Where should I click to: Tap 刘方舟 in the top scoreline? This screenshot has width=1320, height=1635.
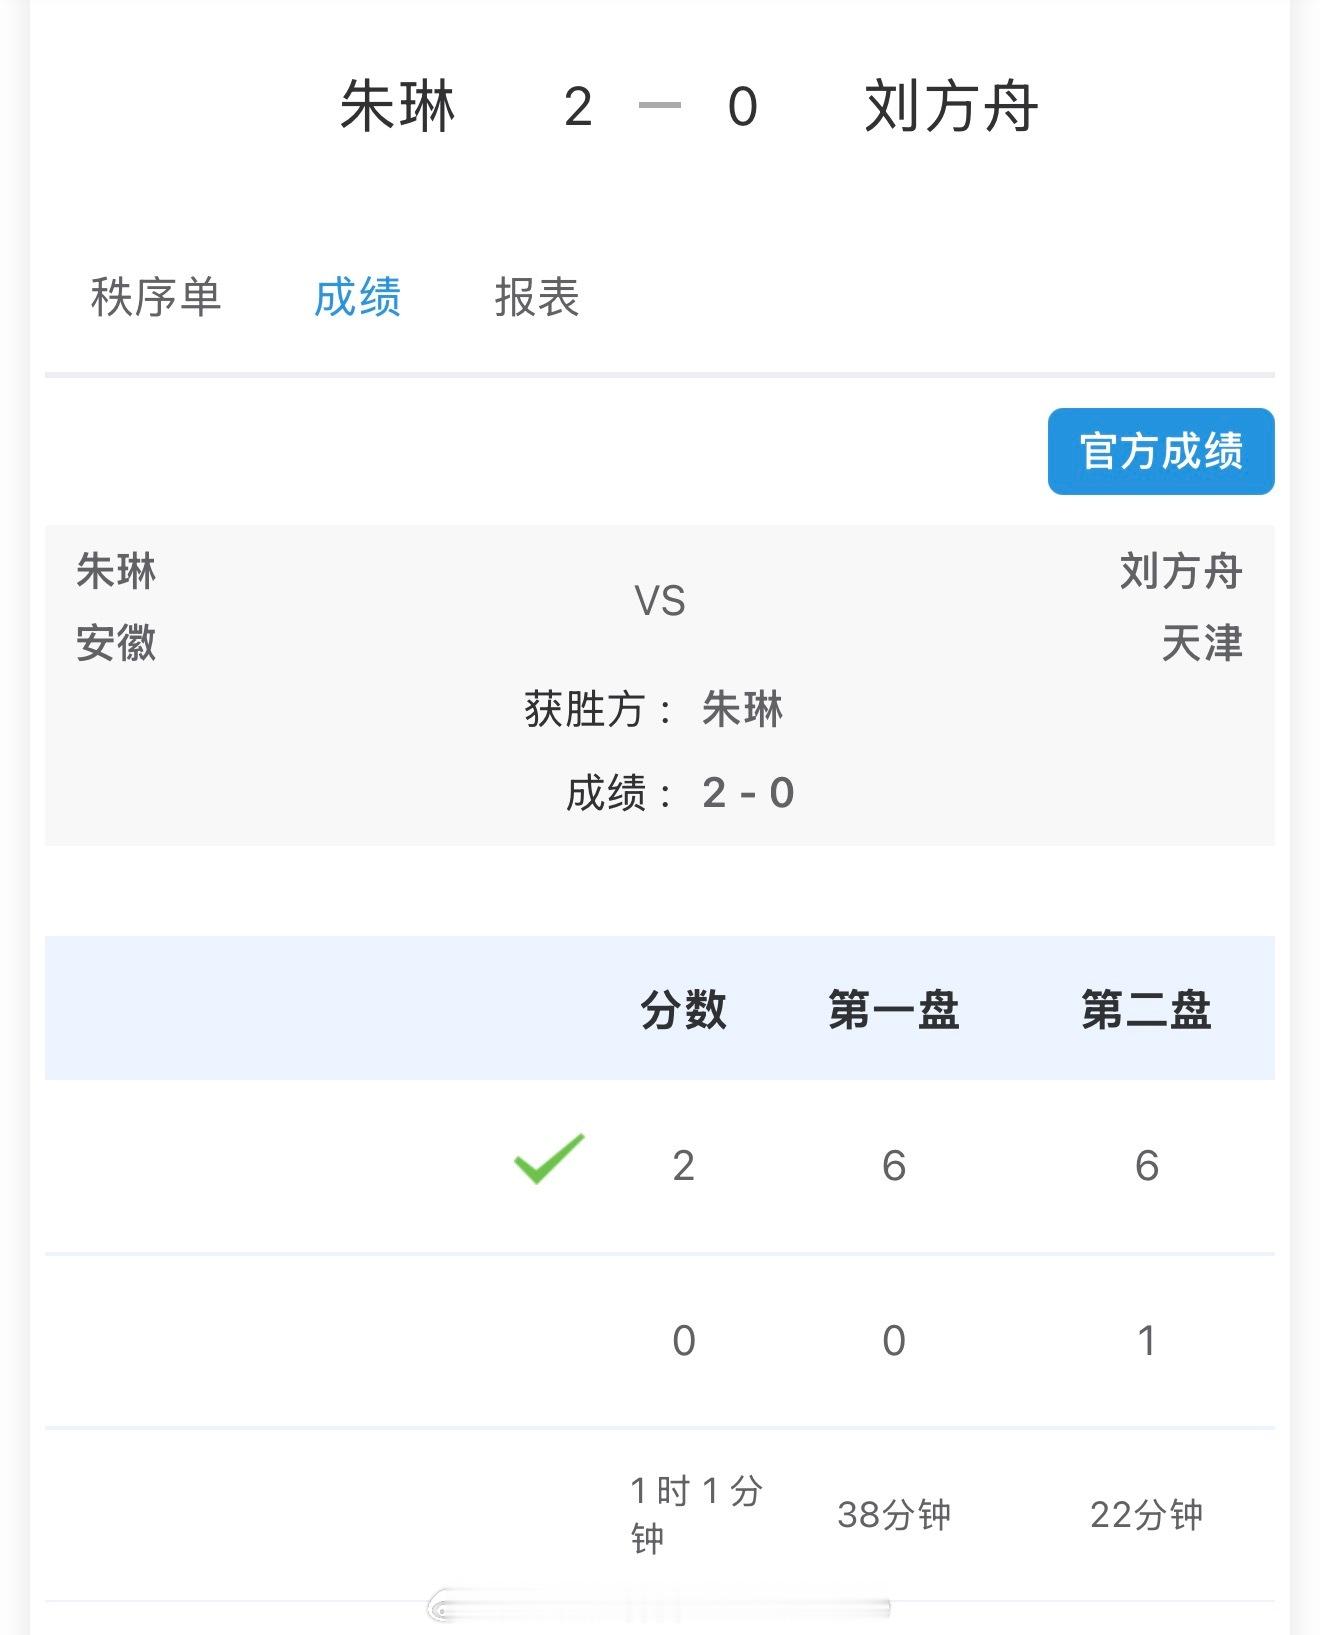[x=951, y=106]
